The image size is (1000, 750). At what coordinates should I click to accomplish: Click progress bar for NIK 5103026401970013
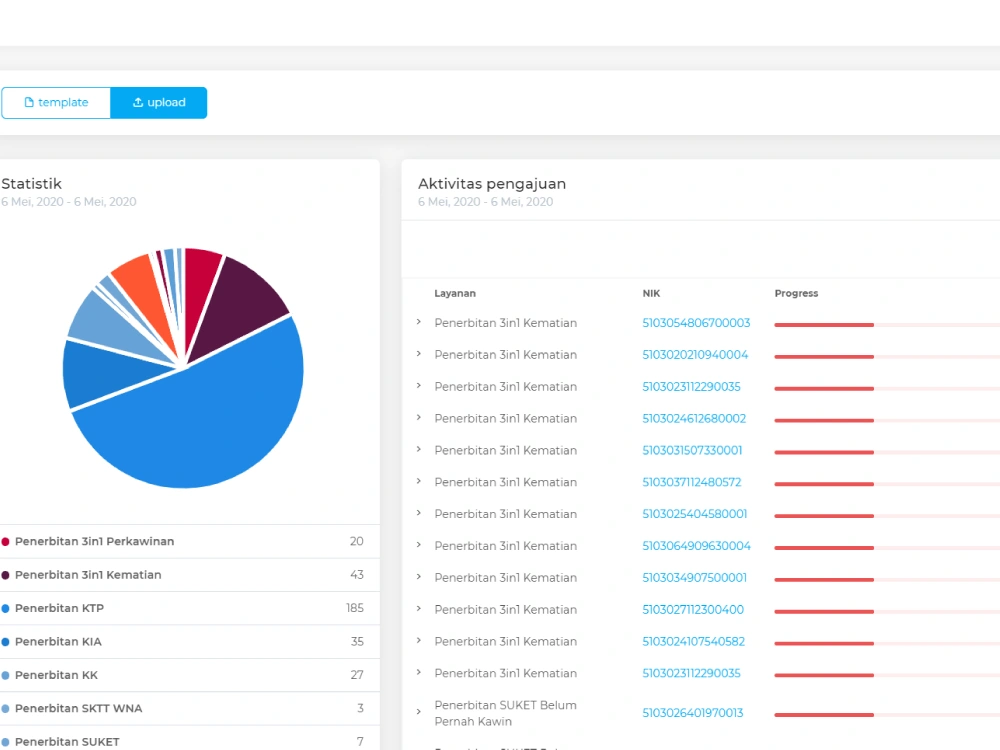pos(887,715)
